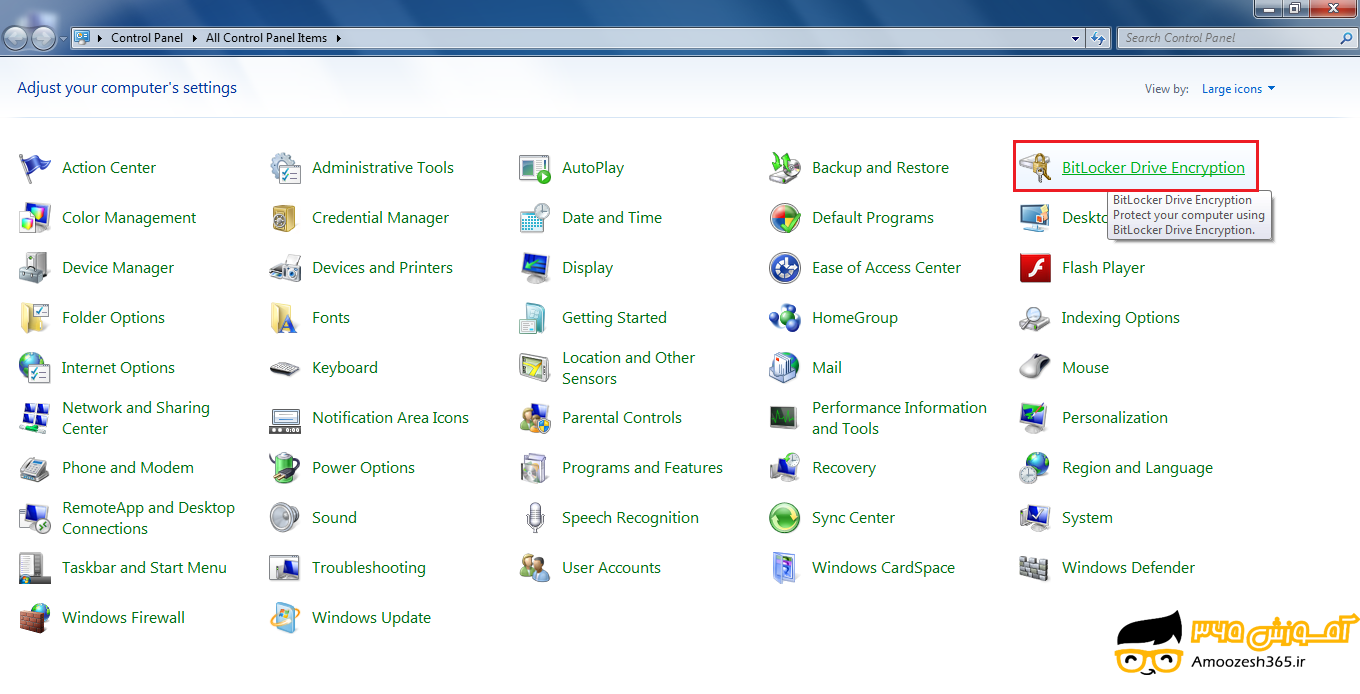
Task: Open the Administrative Tools icon
Action: 285,168
